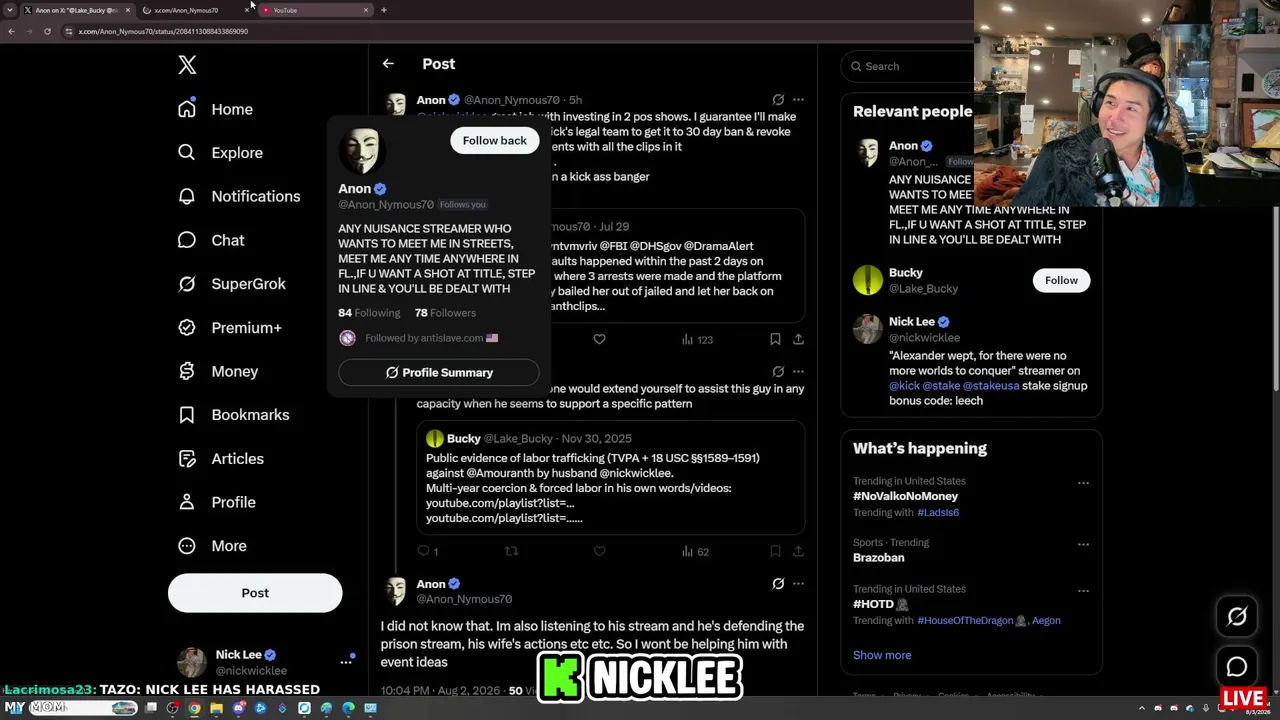Open Premium+ in the sidebar
This screenshot has height=720, width=1280.
coord(230,328)
